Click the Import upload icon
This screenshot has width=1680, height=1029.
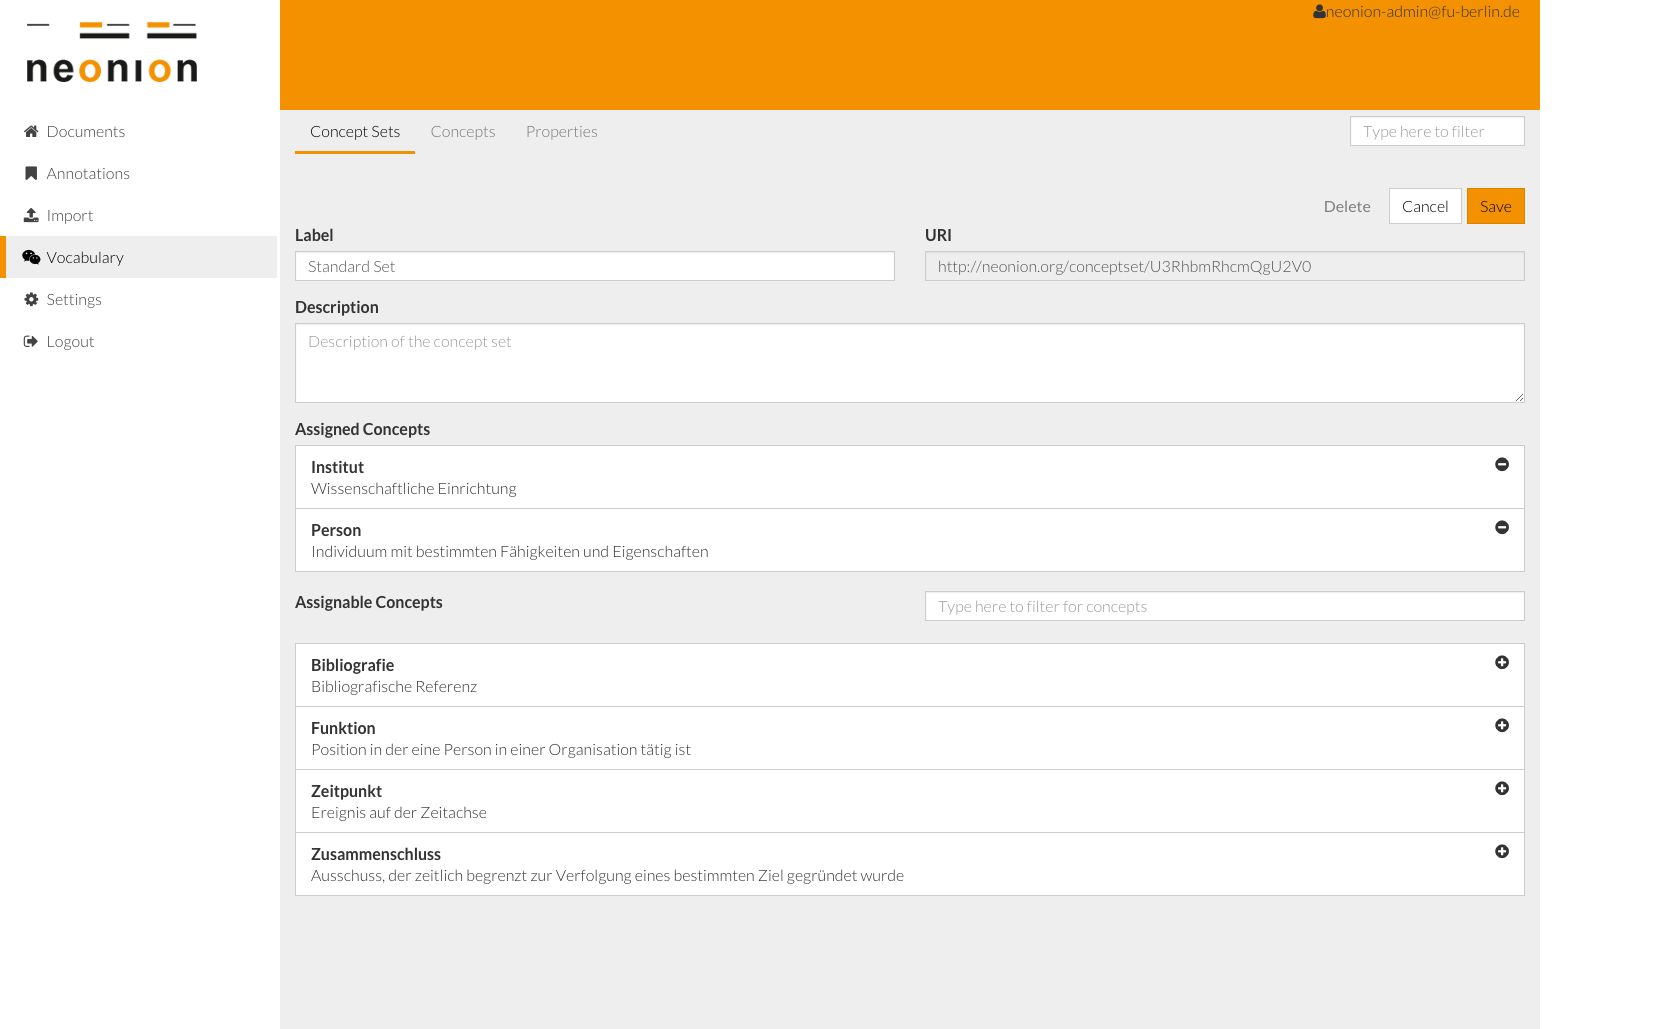tap(31, 215)
